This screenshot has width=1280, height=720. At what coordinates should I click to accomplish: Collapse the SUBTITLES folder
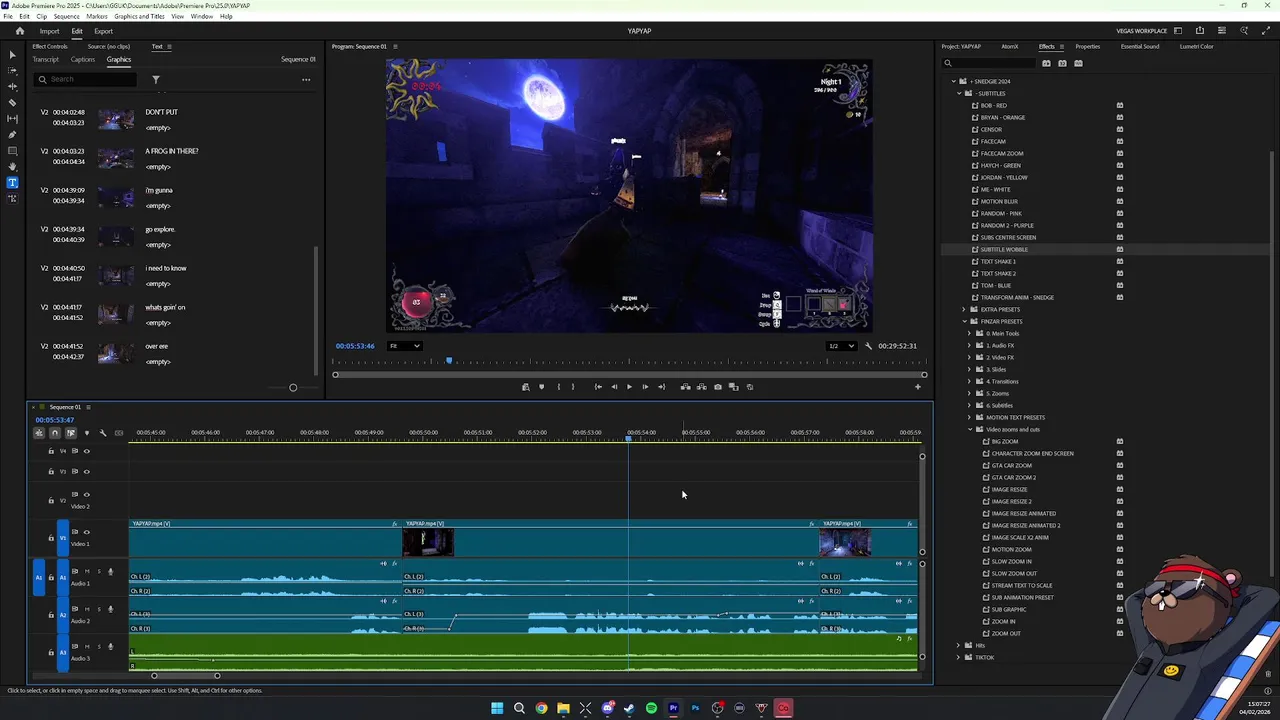point(959,93)
